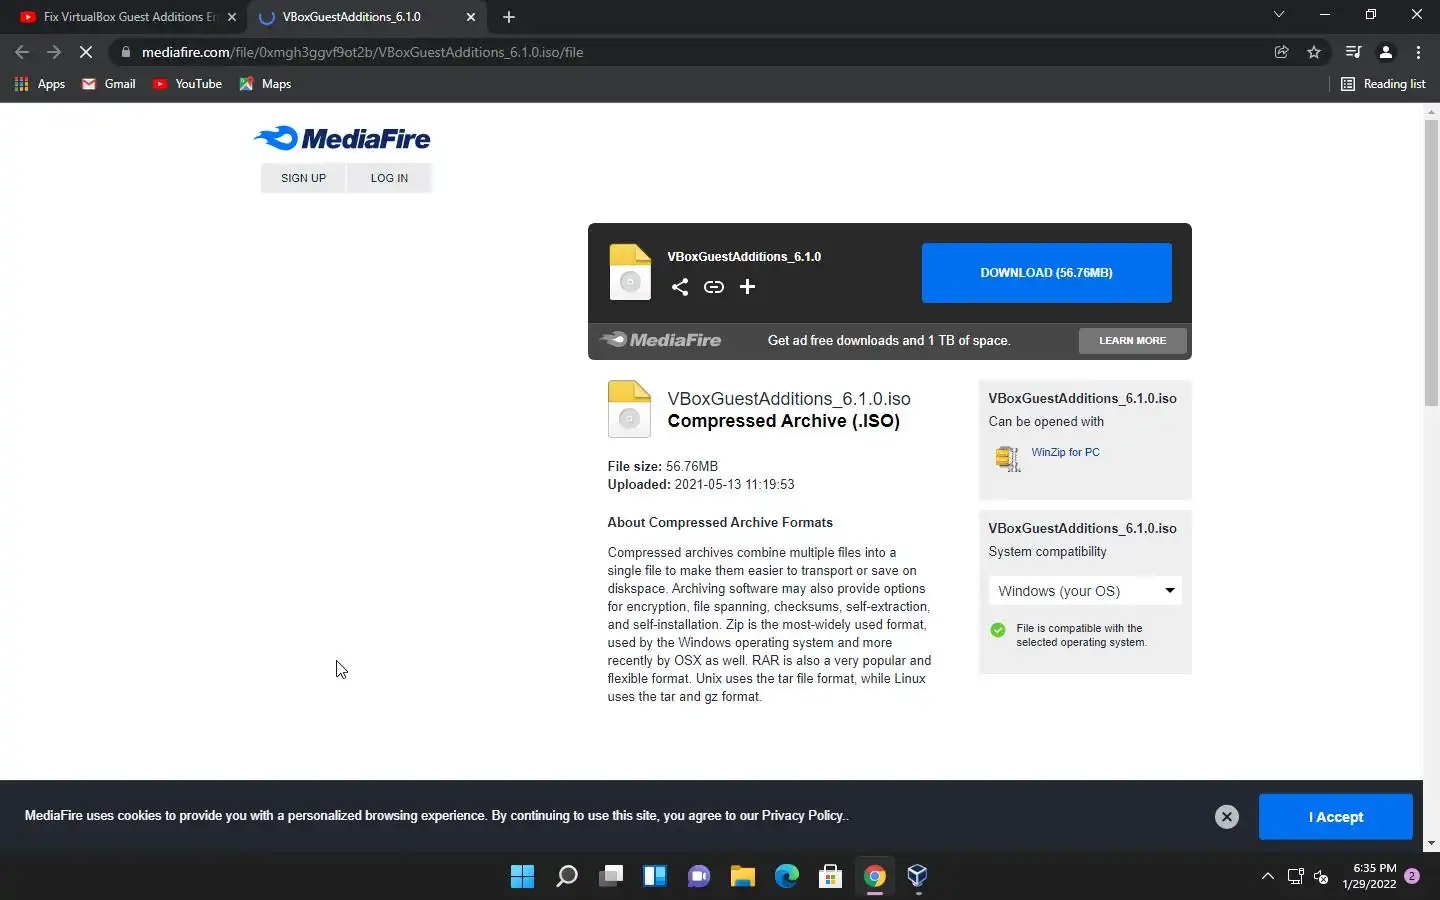Viewport: 1440px width, 900px height.
Task: Open the Maps bookmark
Action: [265, 84]
